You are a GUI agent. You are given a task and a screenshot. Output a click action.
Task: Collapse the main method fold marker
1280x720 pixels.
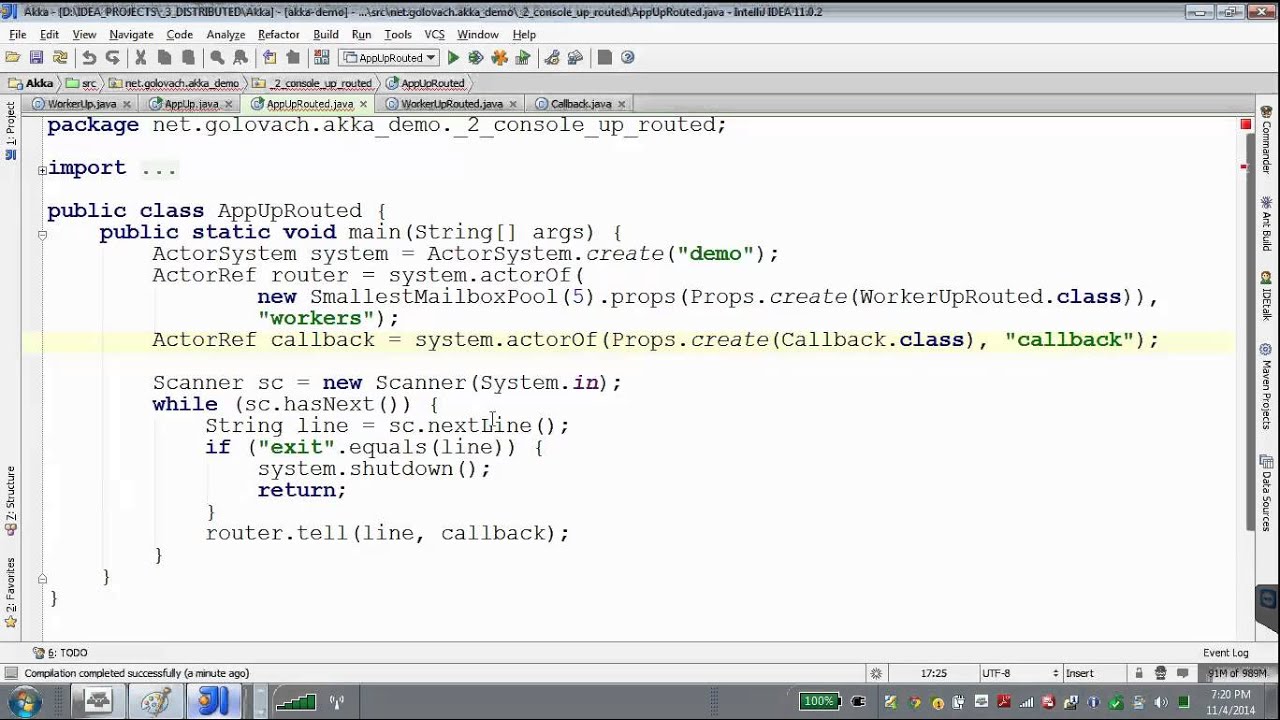[42, 235]
